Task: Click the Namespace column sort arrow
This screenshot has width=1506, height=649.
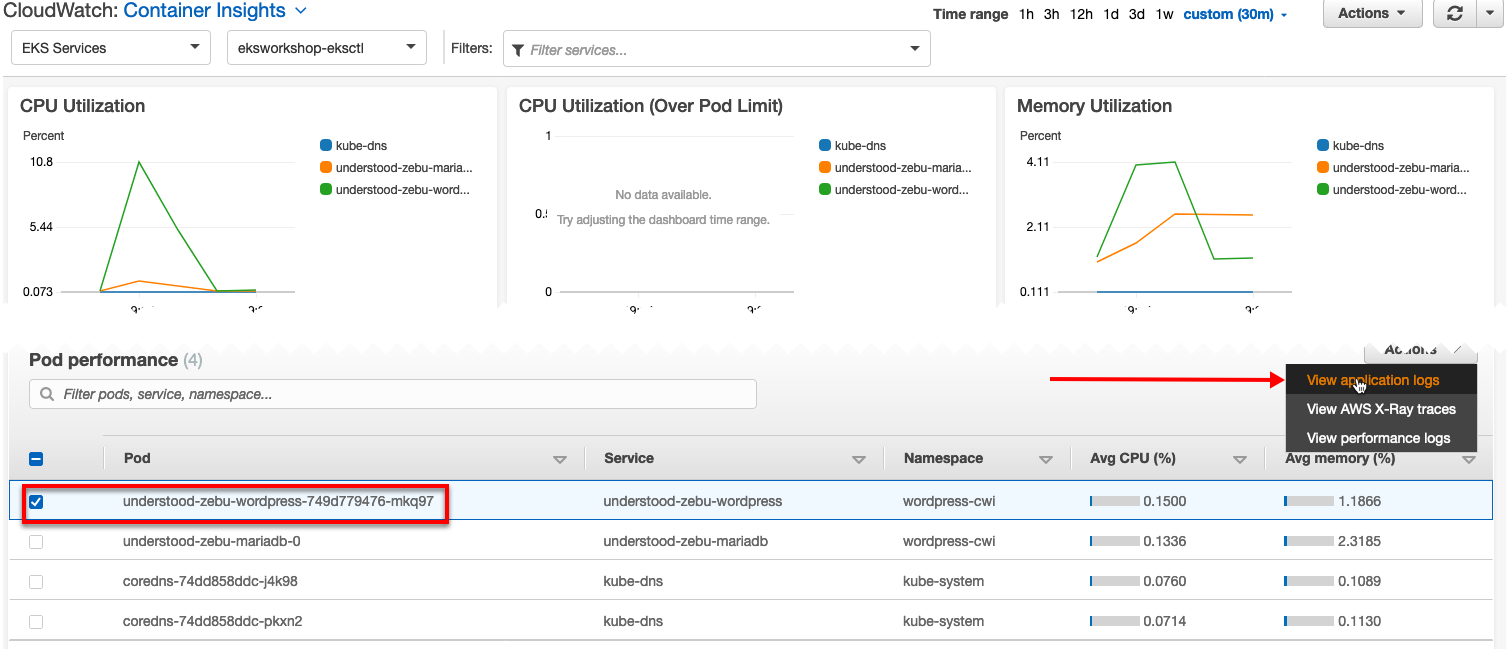Action: (1046, 459)
